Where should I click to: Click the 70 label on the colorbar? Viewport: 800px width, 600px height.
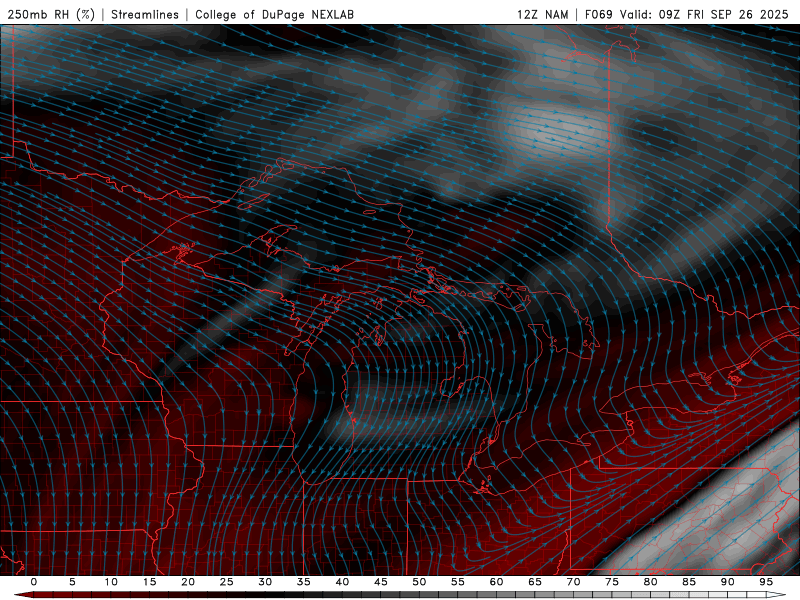click(x=573, y=582)
